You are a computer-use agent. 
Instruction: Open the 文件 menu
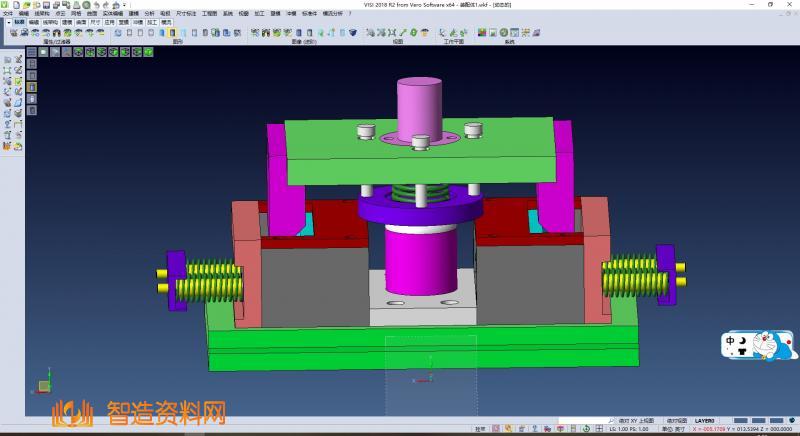pyautogui.click(x=8, y=12)
